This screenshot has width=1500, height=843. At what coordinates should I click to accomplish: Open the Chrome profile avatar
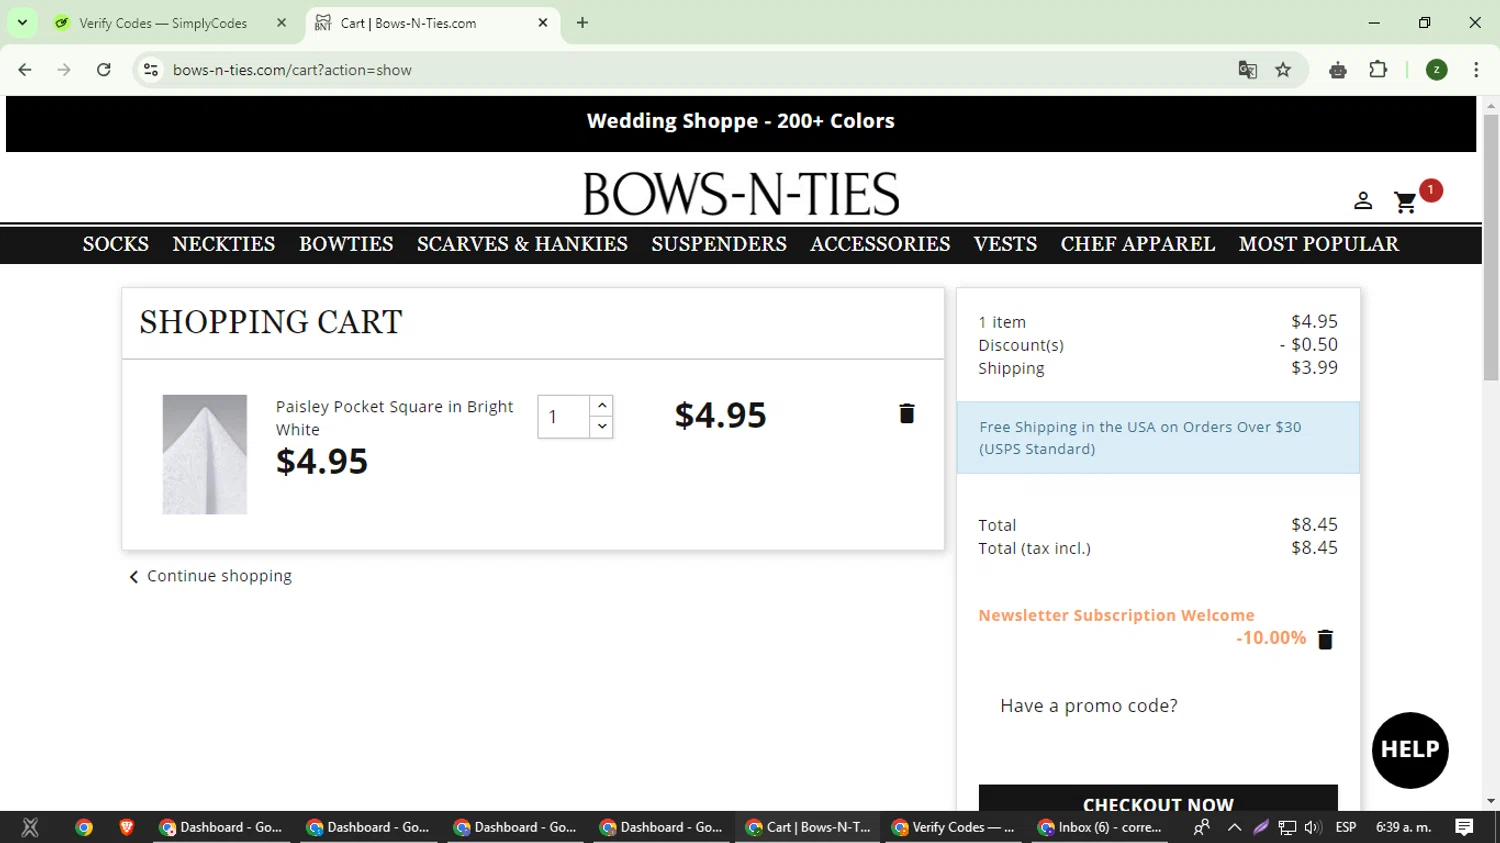[1437, 70]
